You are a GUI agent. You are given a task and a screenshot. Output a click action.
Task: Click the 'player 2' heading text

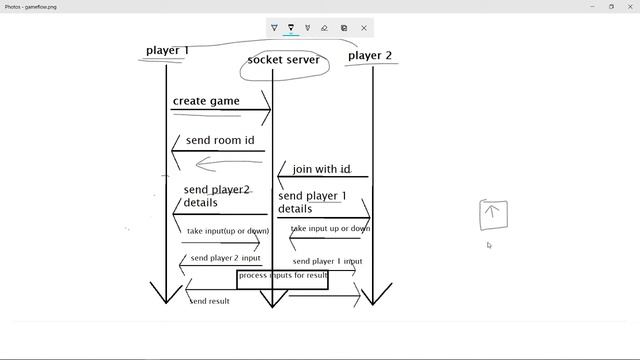tap(370, 56)
